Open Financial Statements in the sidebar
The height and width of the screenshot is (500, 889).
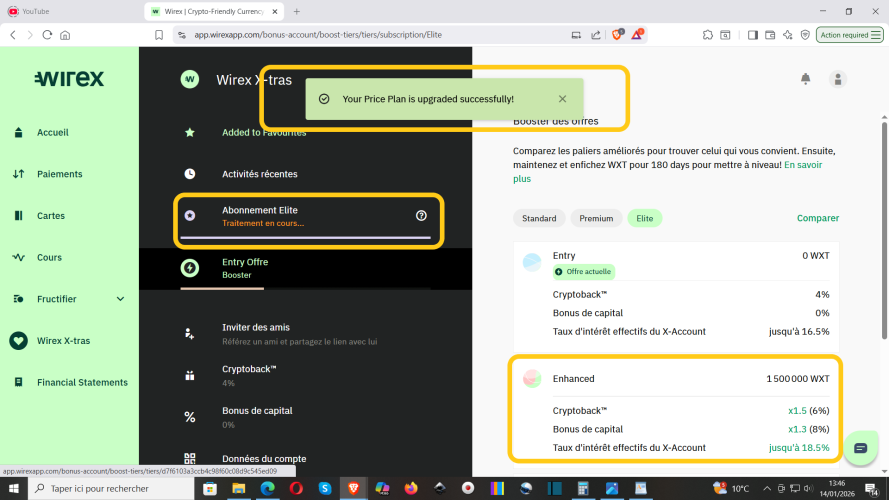82,382
